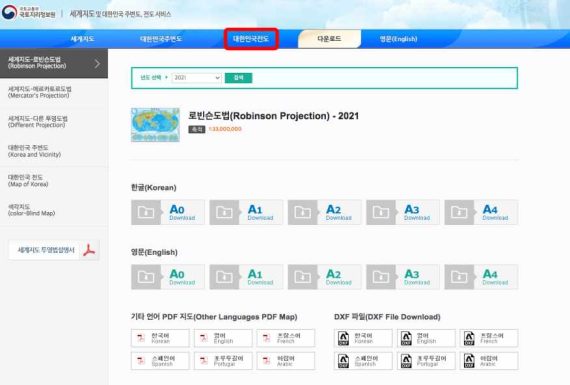Download English A3 map
The height and width of the screenshot is (385, 570).
tap(403, 277)
